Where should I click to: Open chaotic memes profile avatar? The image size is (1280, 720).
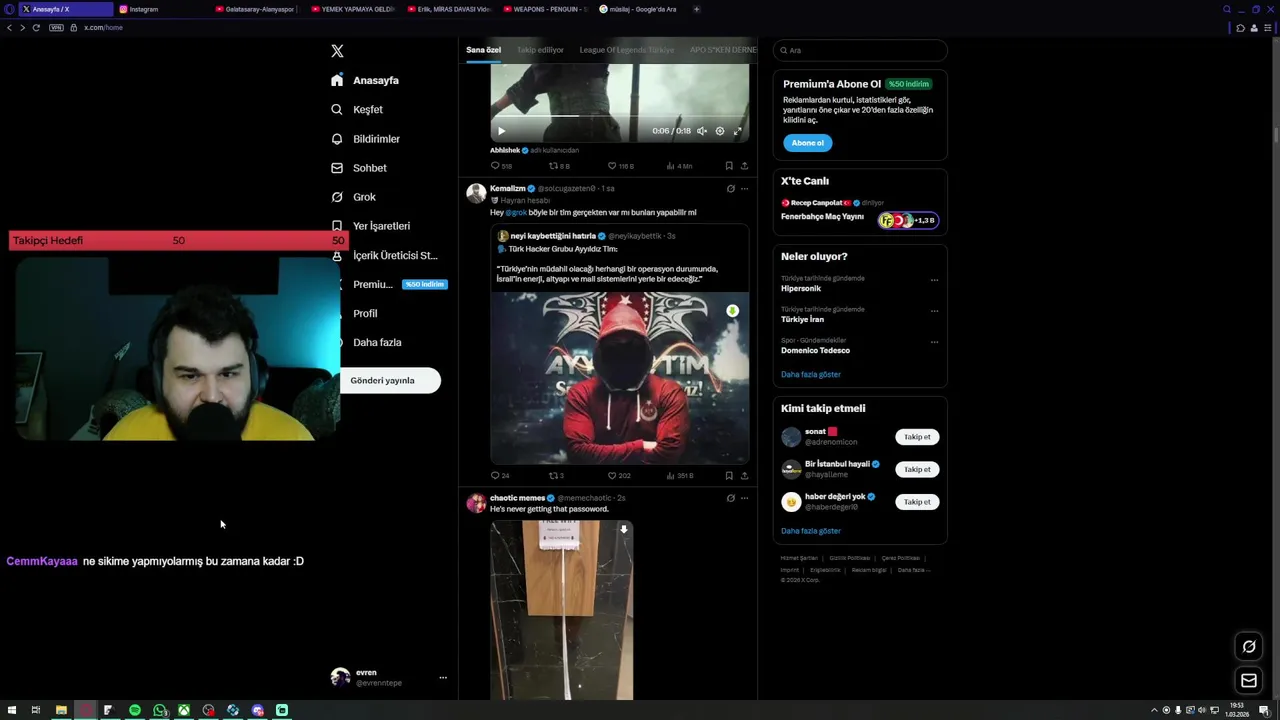476,503
